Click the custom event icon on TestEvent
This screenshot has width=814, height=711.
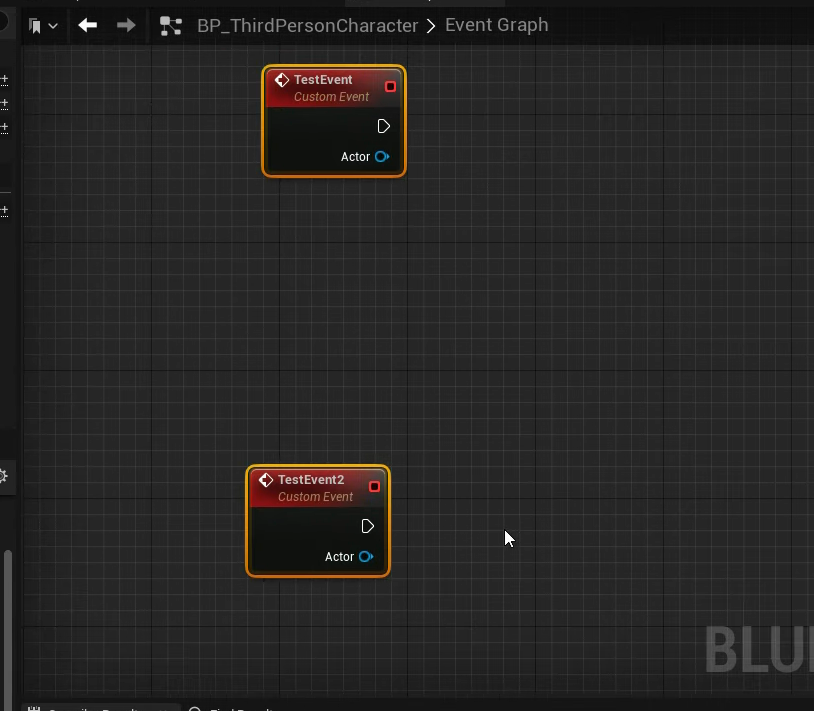[x=282, y=80]
